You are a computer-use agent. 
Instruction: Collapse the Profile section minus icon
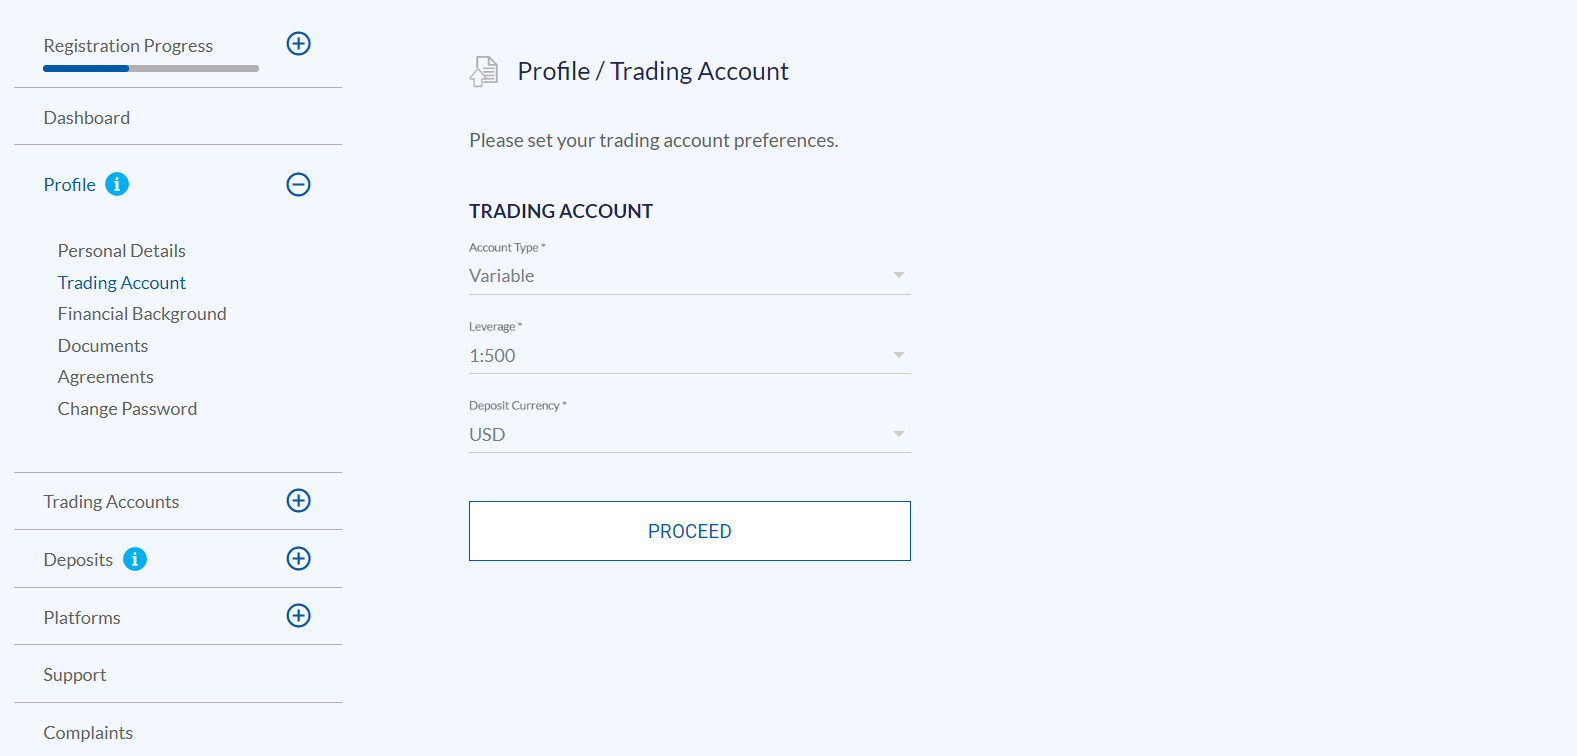click(298, 184)
